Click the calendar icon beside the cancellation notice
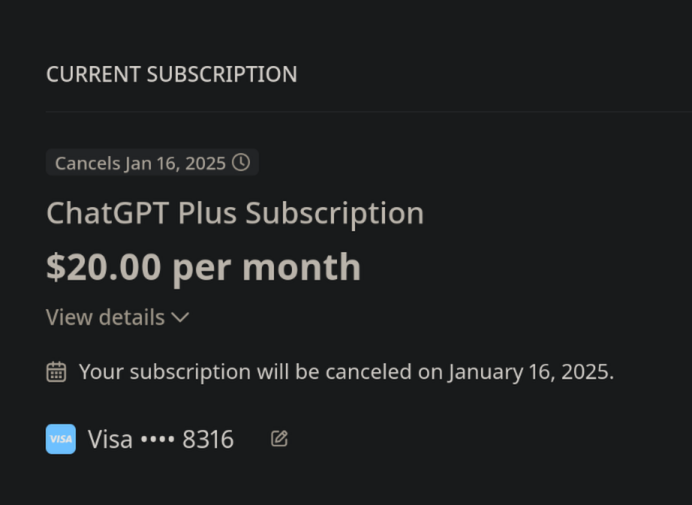This screenshot has height=505, width=692. [57, 372]
